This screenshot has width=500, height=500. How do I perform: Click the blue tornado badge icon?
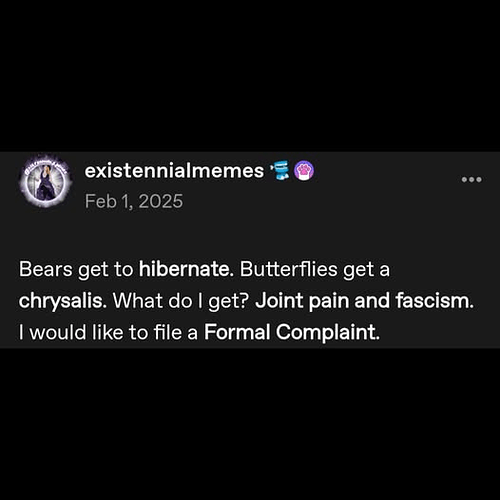click(x=281, y=170)
